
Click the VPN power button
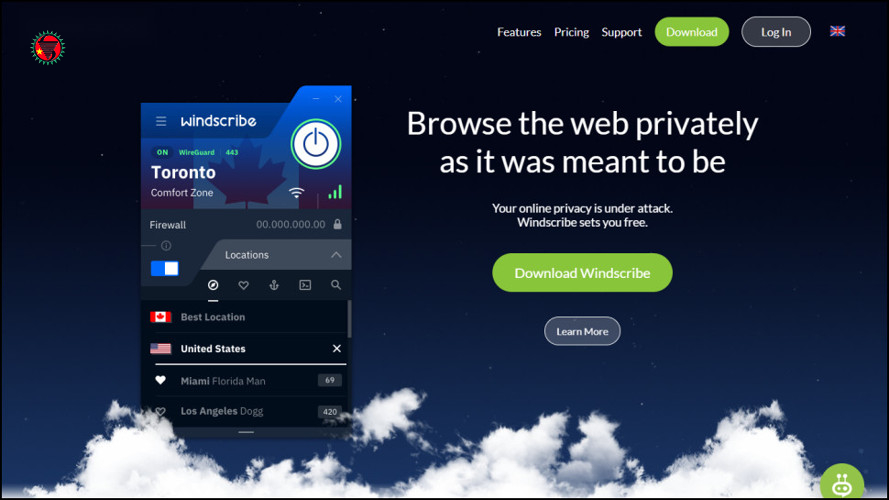(316, 143)
